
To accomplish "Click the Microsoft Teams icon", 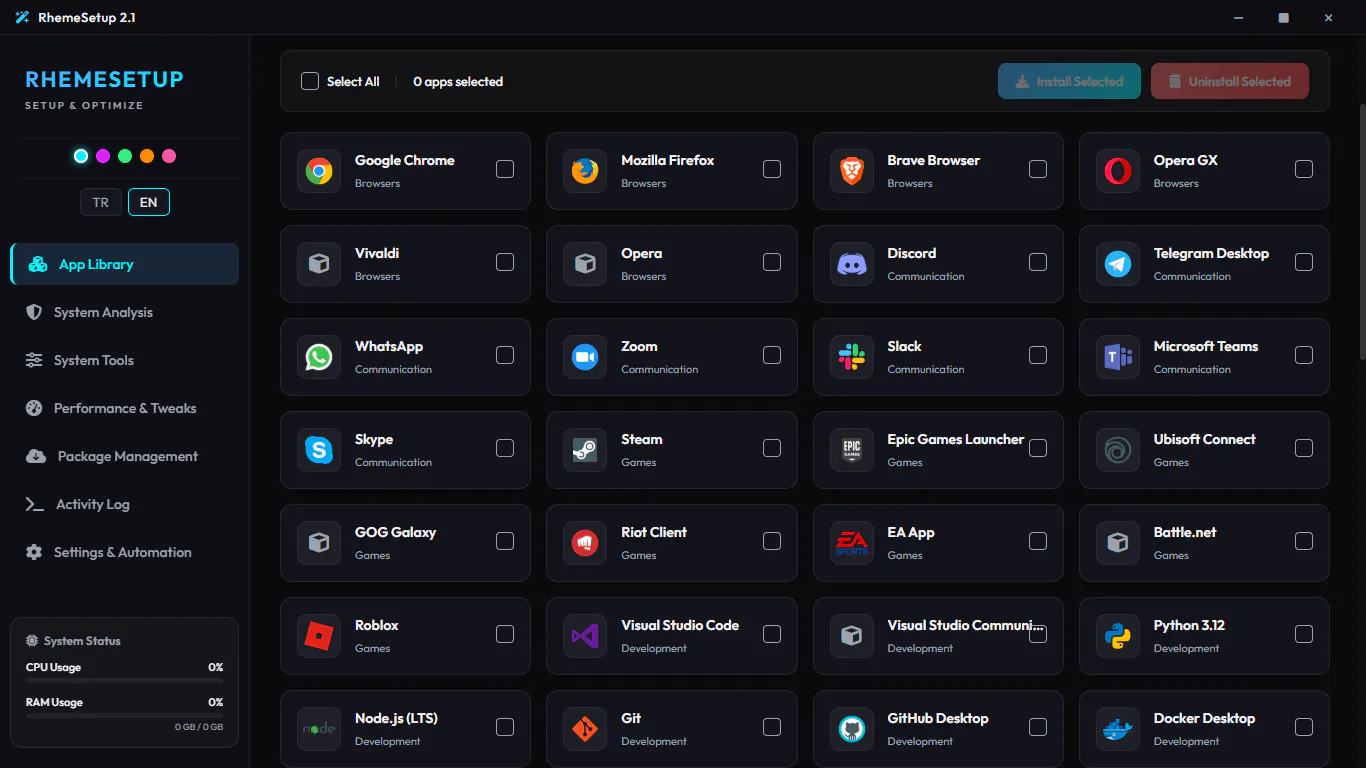I will [1117, 357].
